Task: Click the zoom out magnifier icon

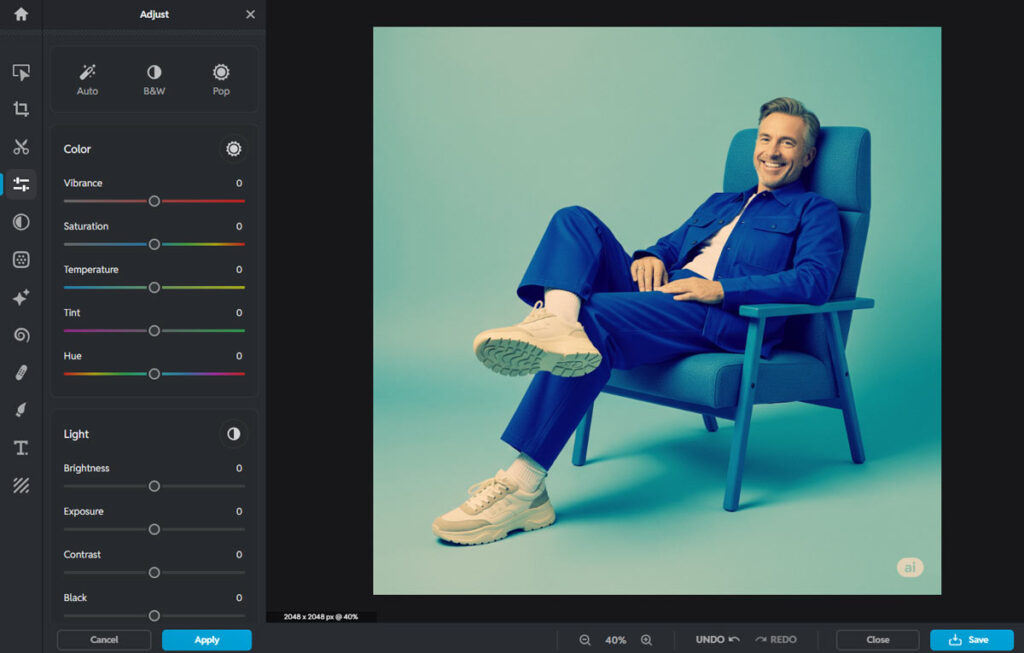Action: pyautogui.click(x=585, y=640)
